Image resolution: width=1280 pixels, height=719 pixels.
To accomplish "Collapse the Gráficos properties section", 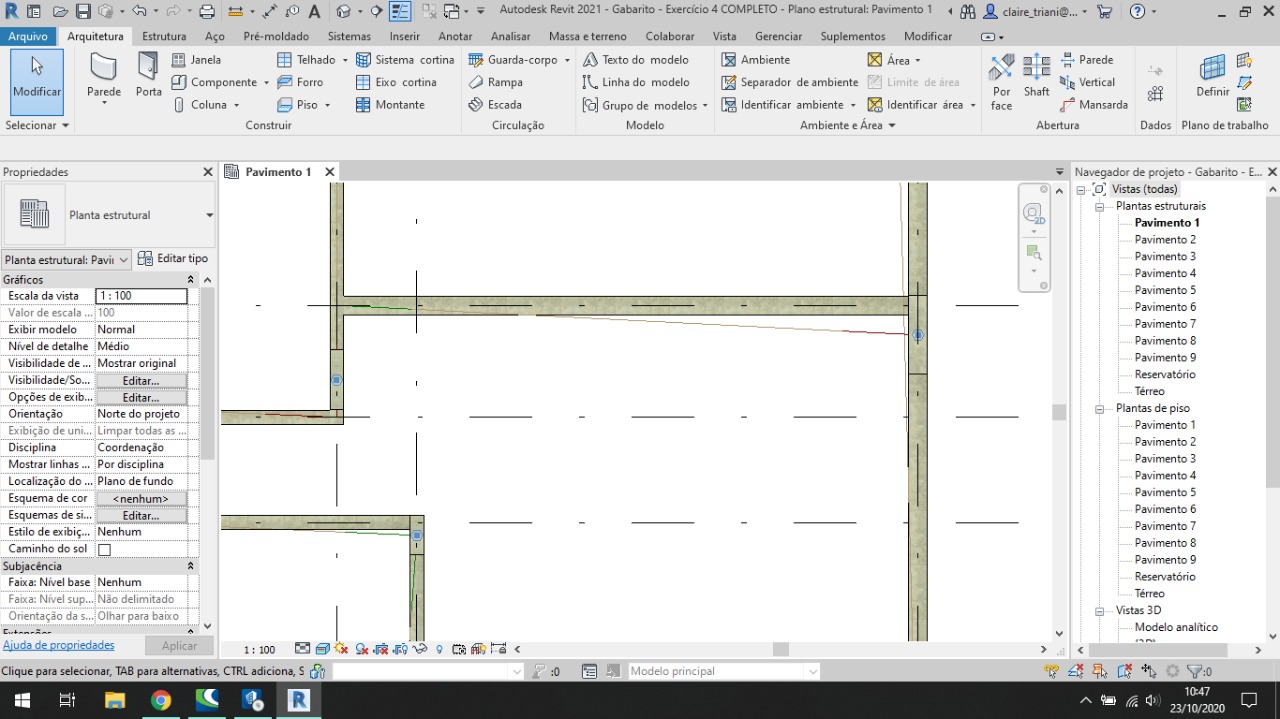I will click(190, 280).
